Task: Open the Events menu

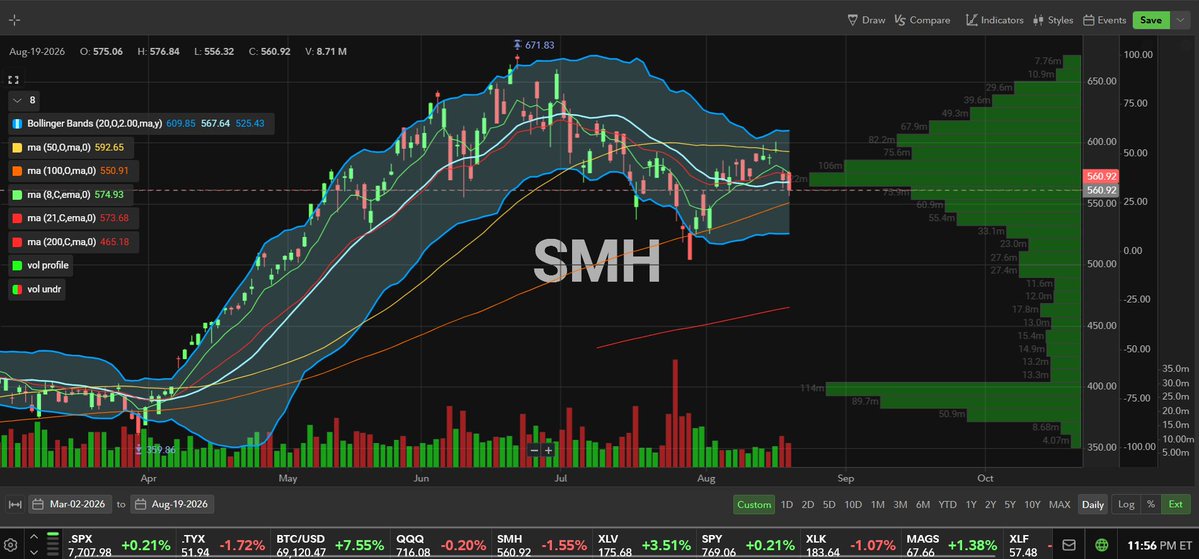Action: [1105, 20]
